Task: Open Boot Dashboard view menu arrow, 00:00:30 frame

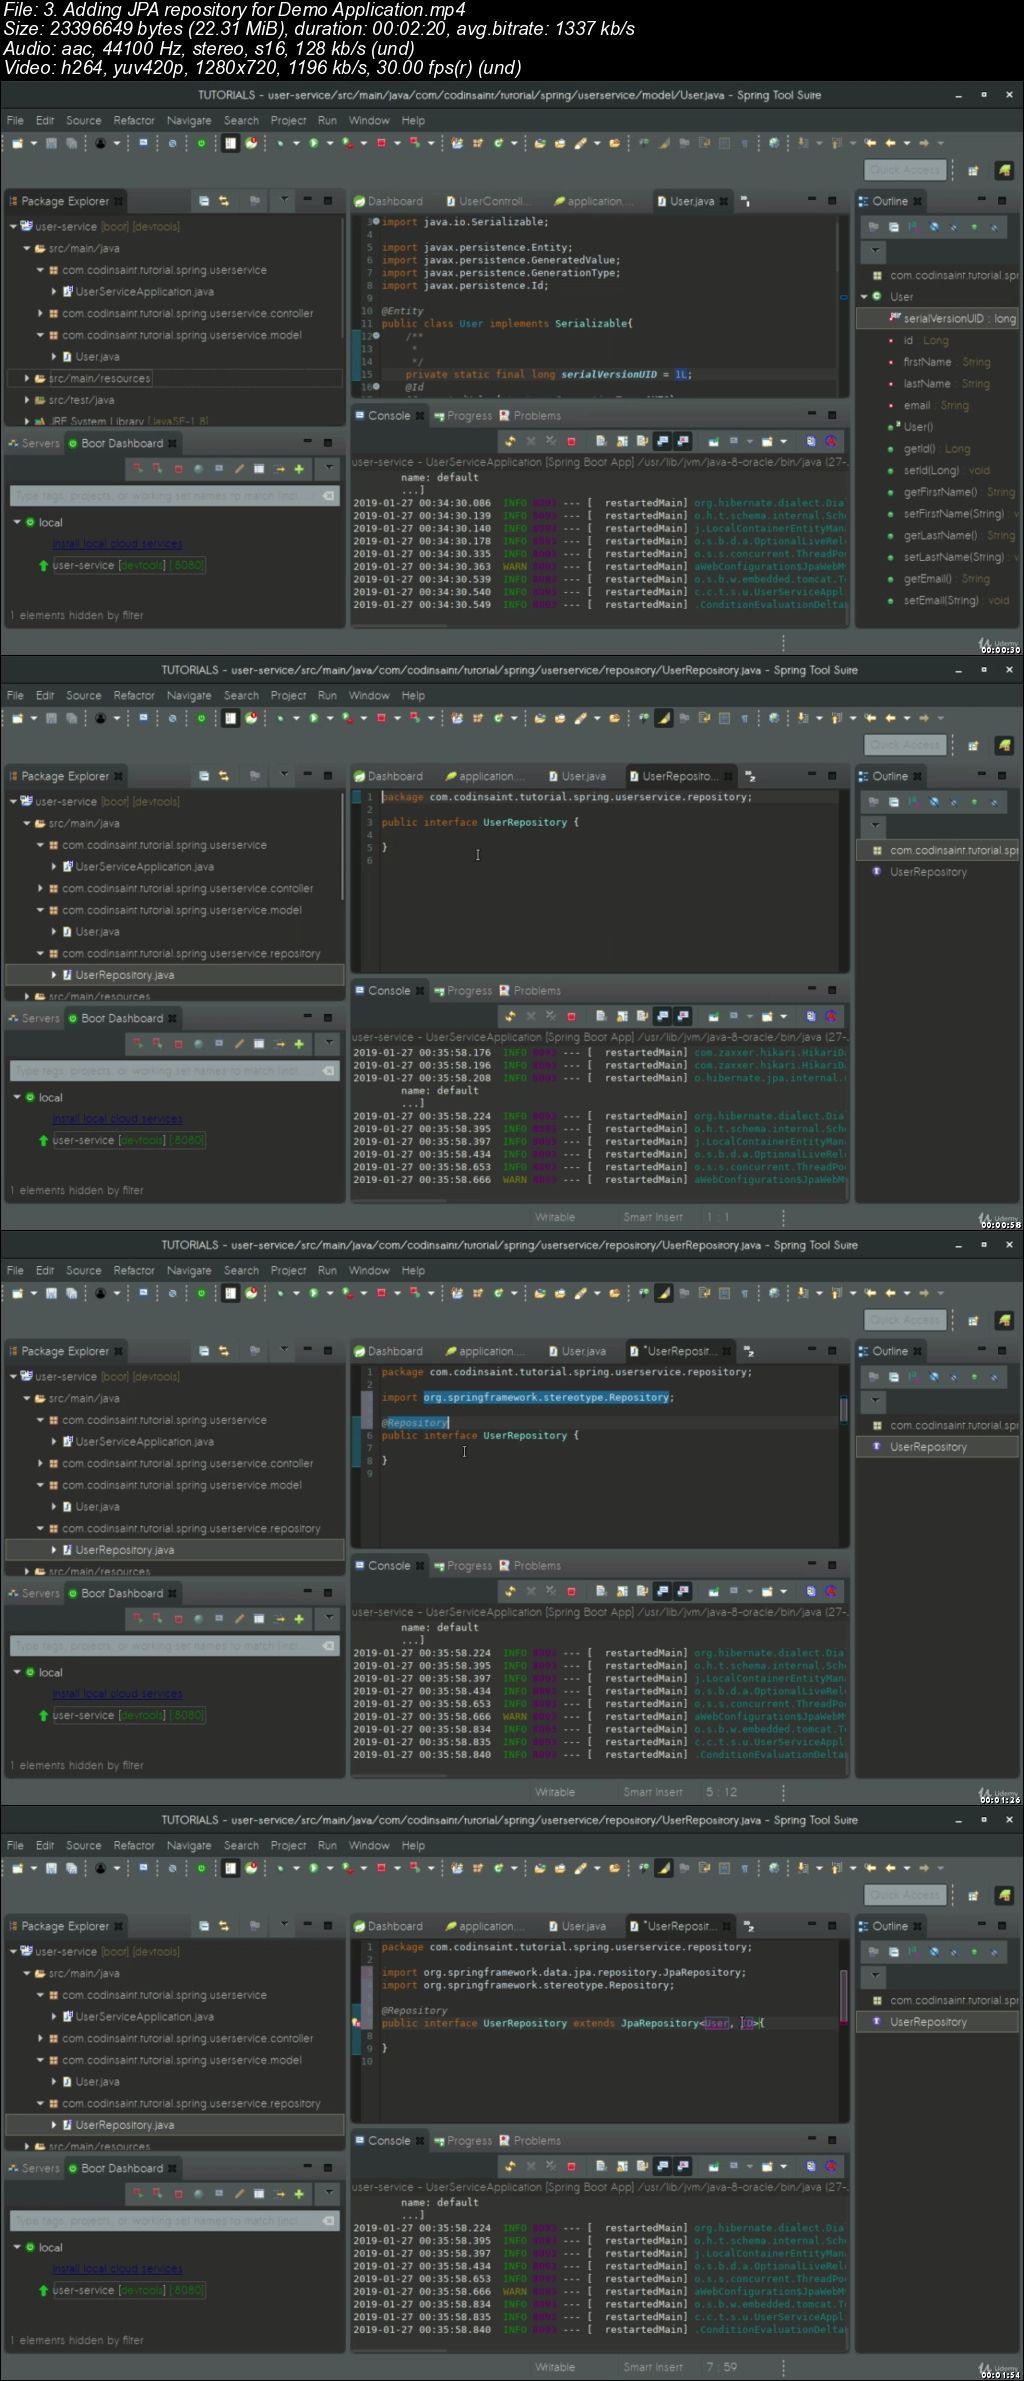Action: point(328,468)
